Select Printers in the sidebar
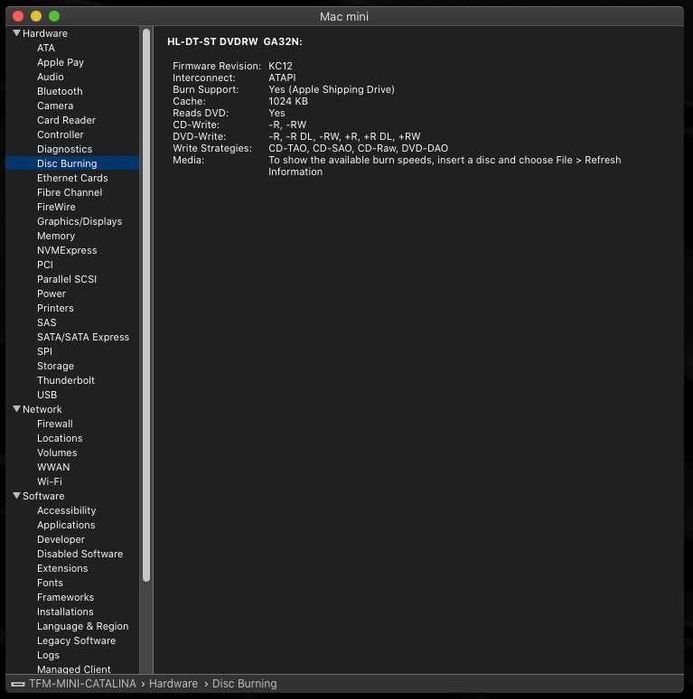 pos(55,308)
